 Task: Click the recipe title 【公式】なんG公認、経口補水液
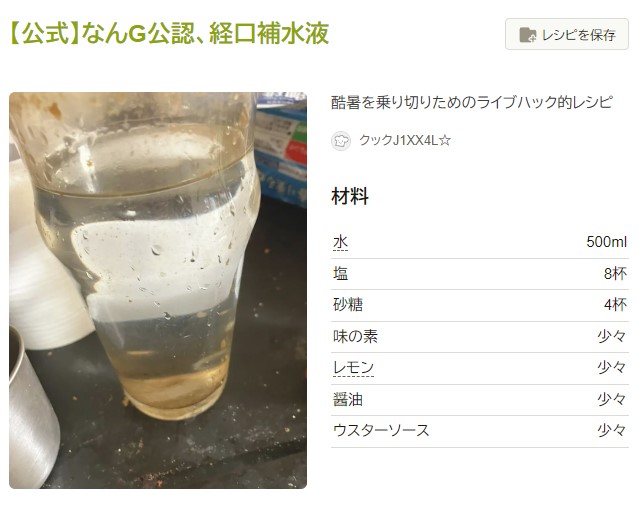pyautogui.click(x=169, y=33)
